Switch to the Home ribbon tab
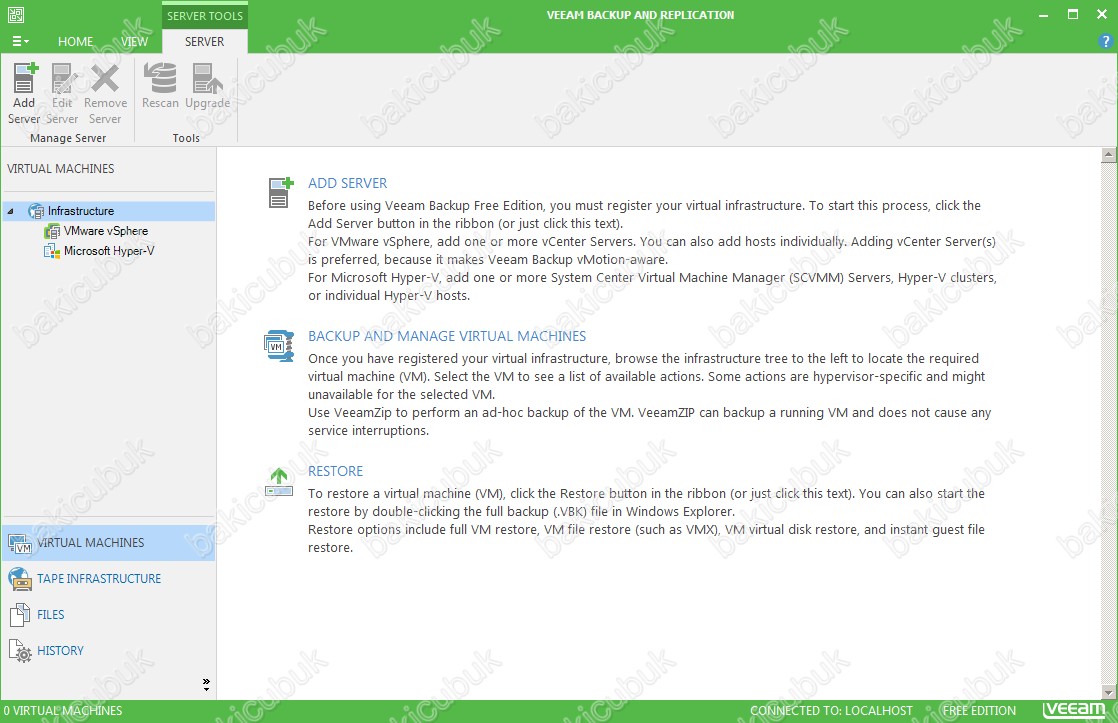 [76, 41]
